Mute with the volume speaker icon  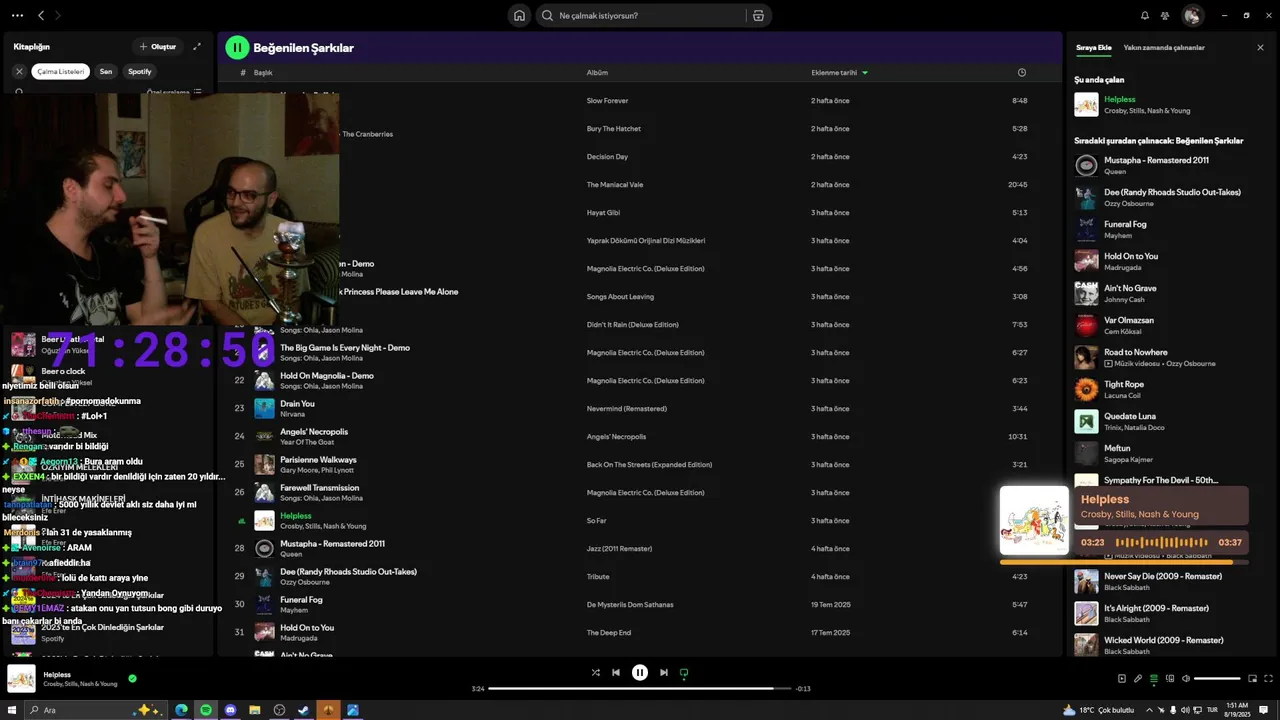(1186, 678)
